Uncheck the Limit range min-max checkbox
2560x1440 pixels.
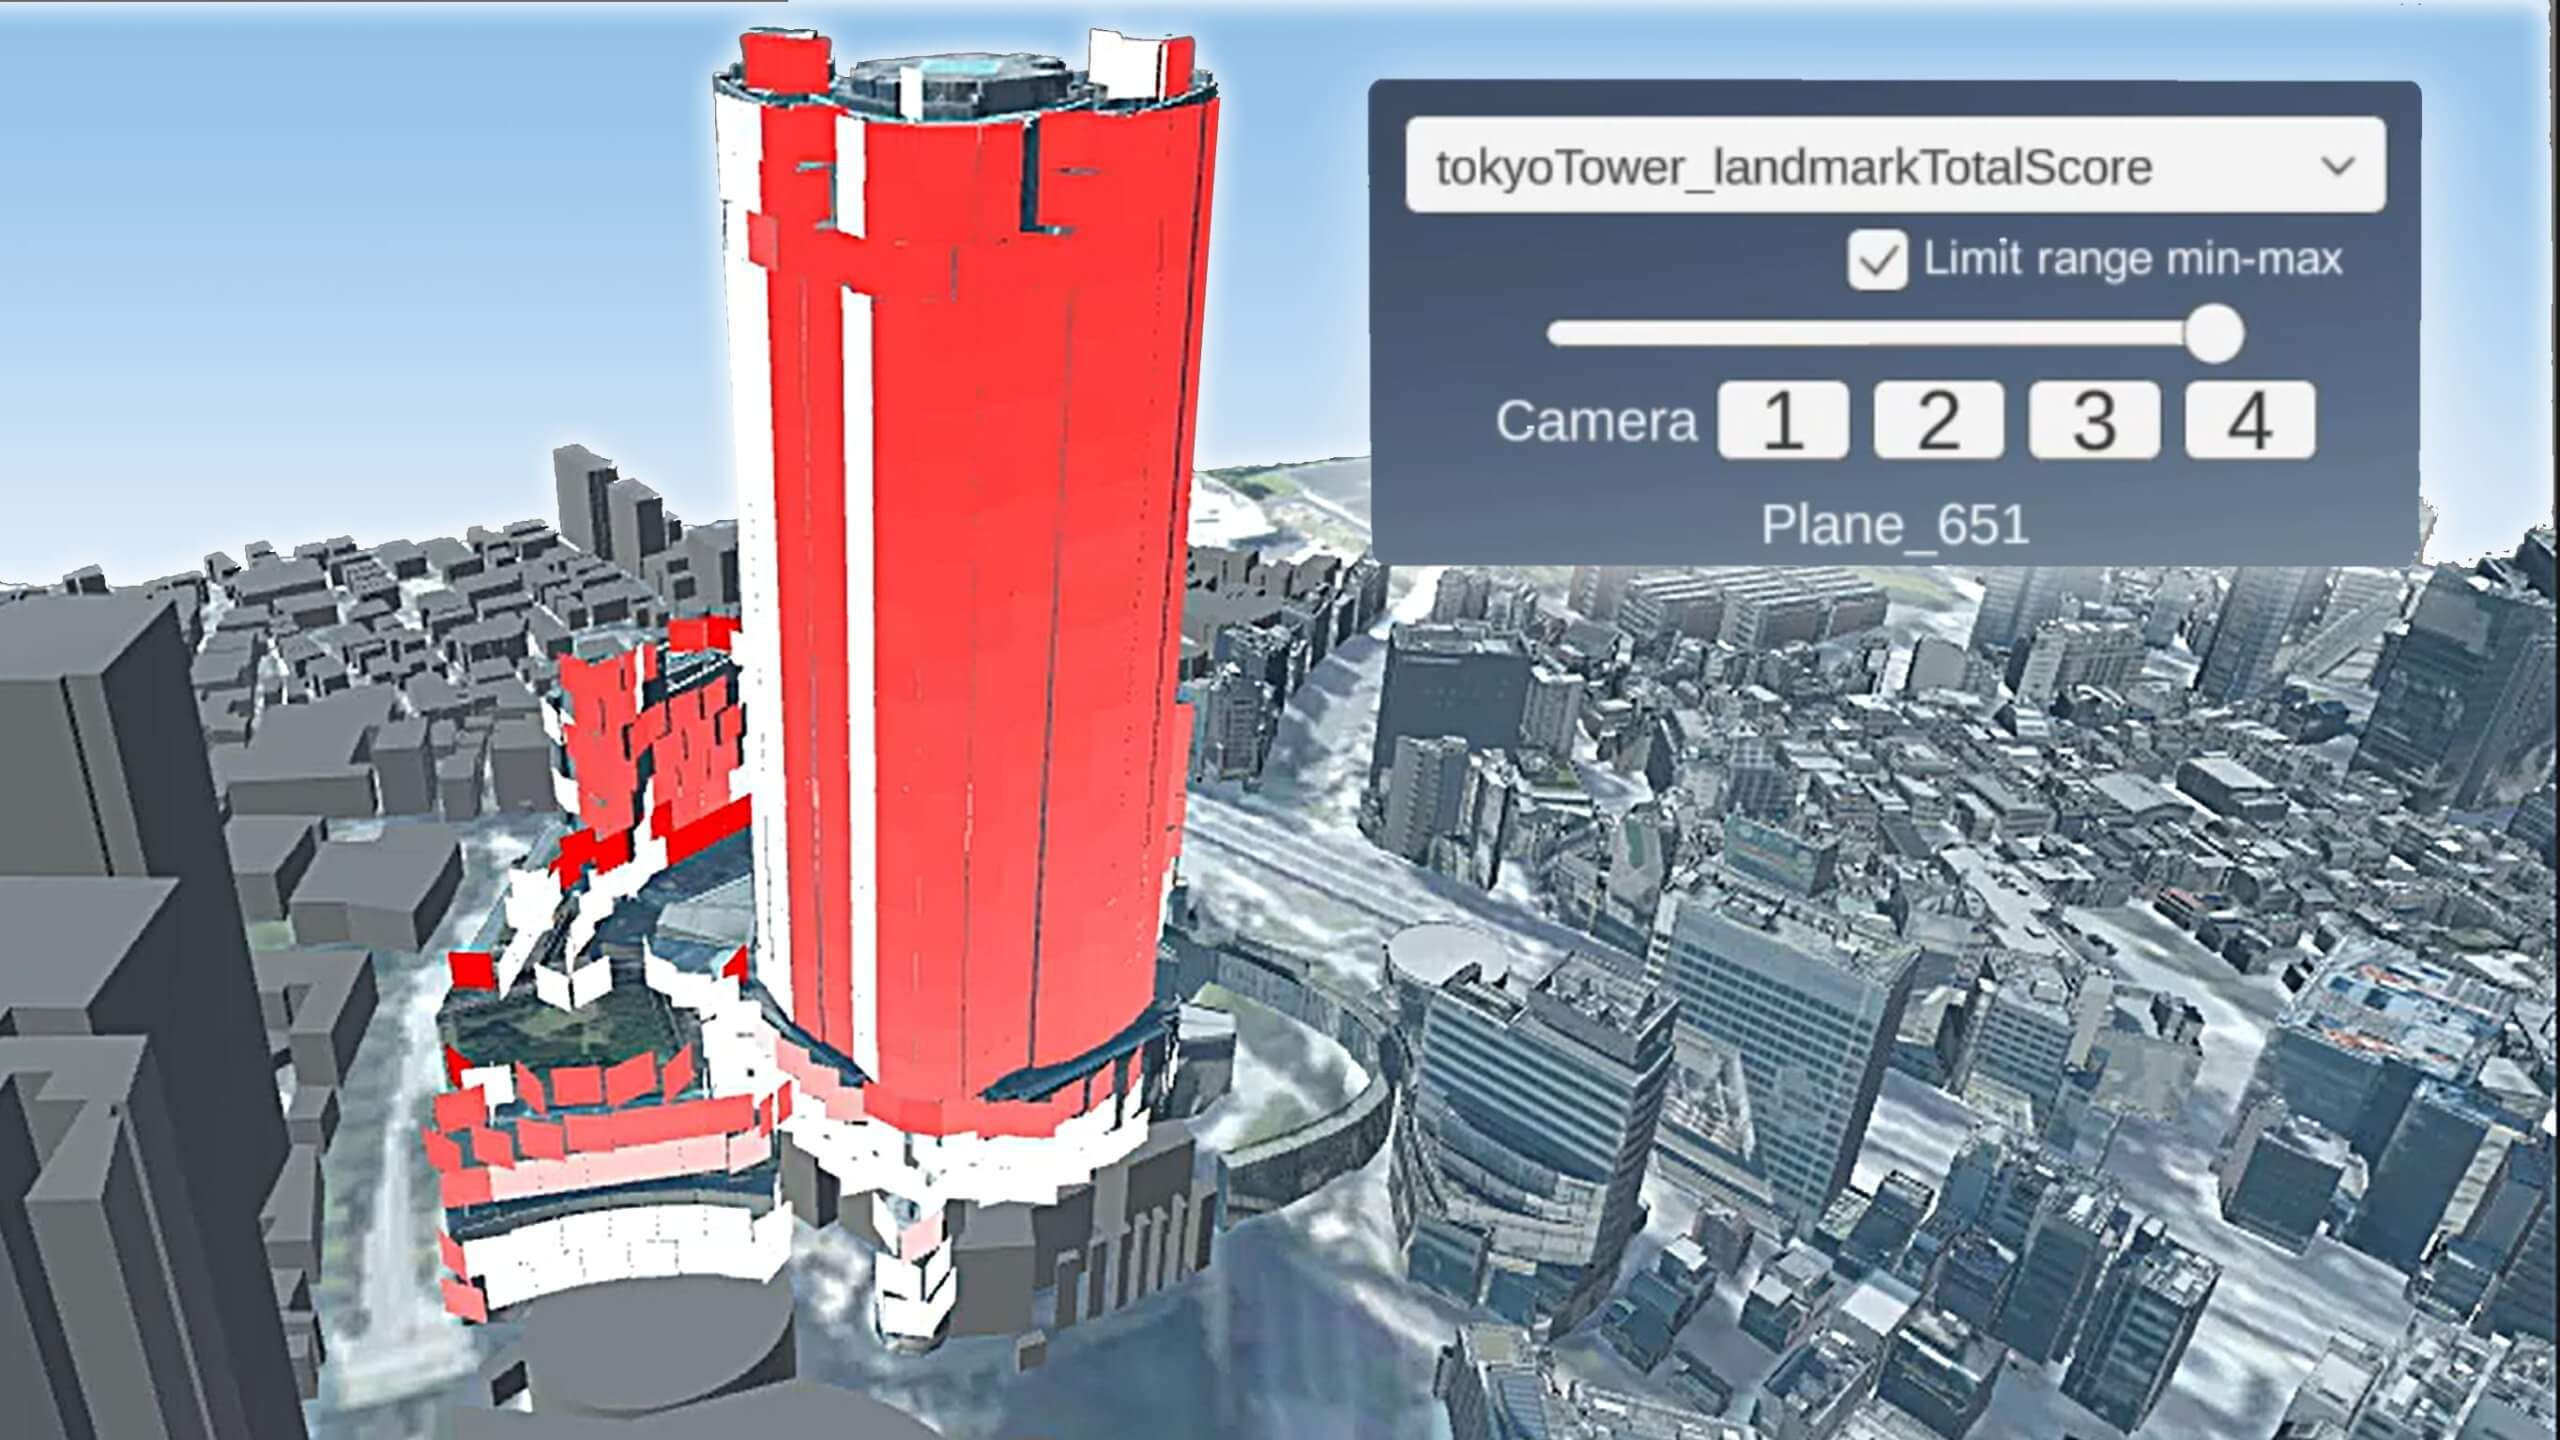click(1877, 261)
